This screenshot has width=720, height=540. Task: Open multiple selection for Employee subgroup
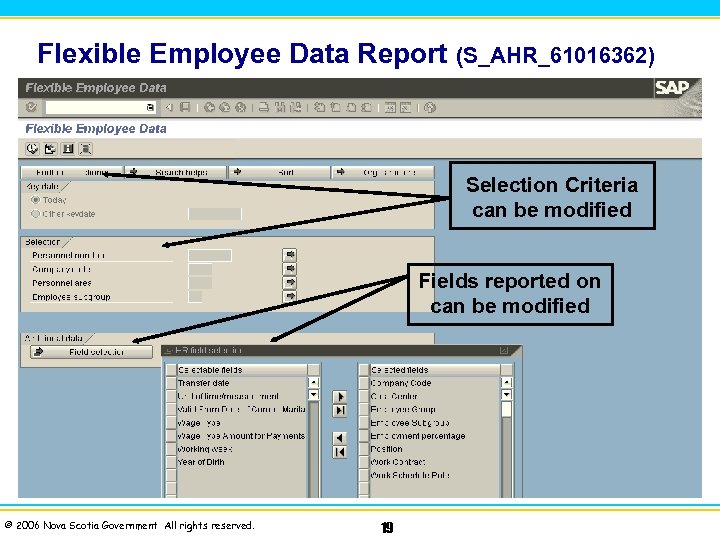coord(290,296)
